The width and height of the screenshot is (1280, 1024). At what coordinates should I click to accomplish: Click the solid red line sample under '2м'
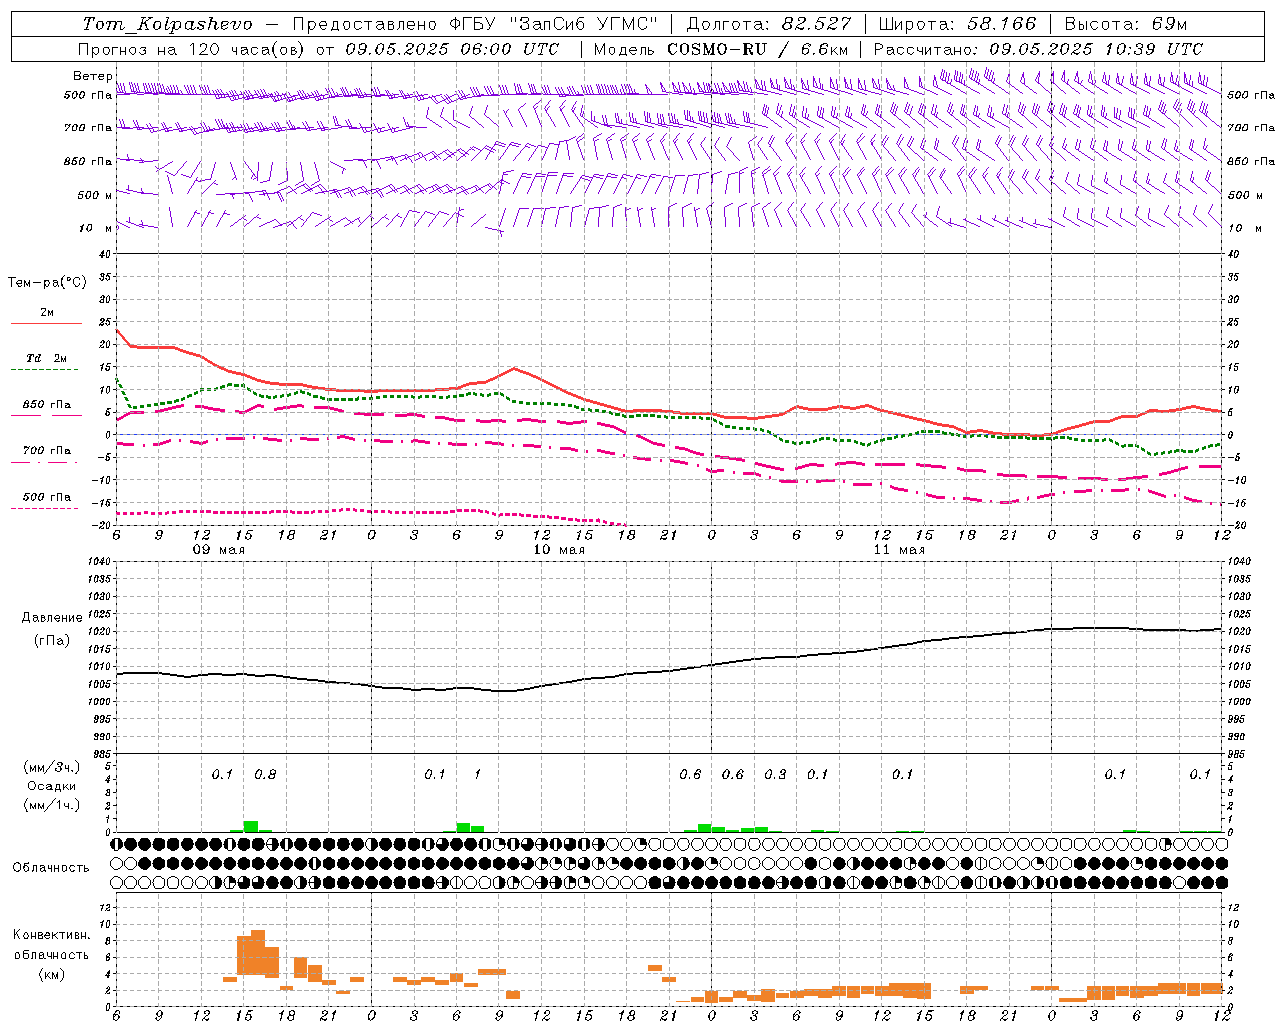tap(47, 324)
